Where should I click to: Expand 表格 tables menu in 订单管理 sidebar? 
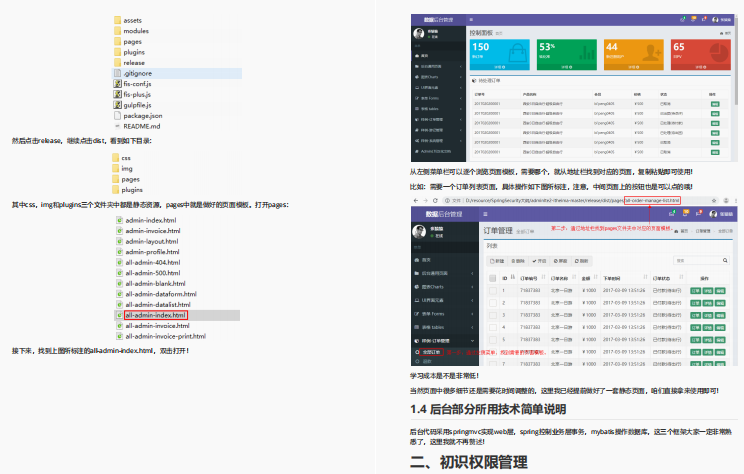tap(445, 327)
